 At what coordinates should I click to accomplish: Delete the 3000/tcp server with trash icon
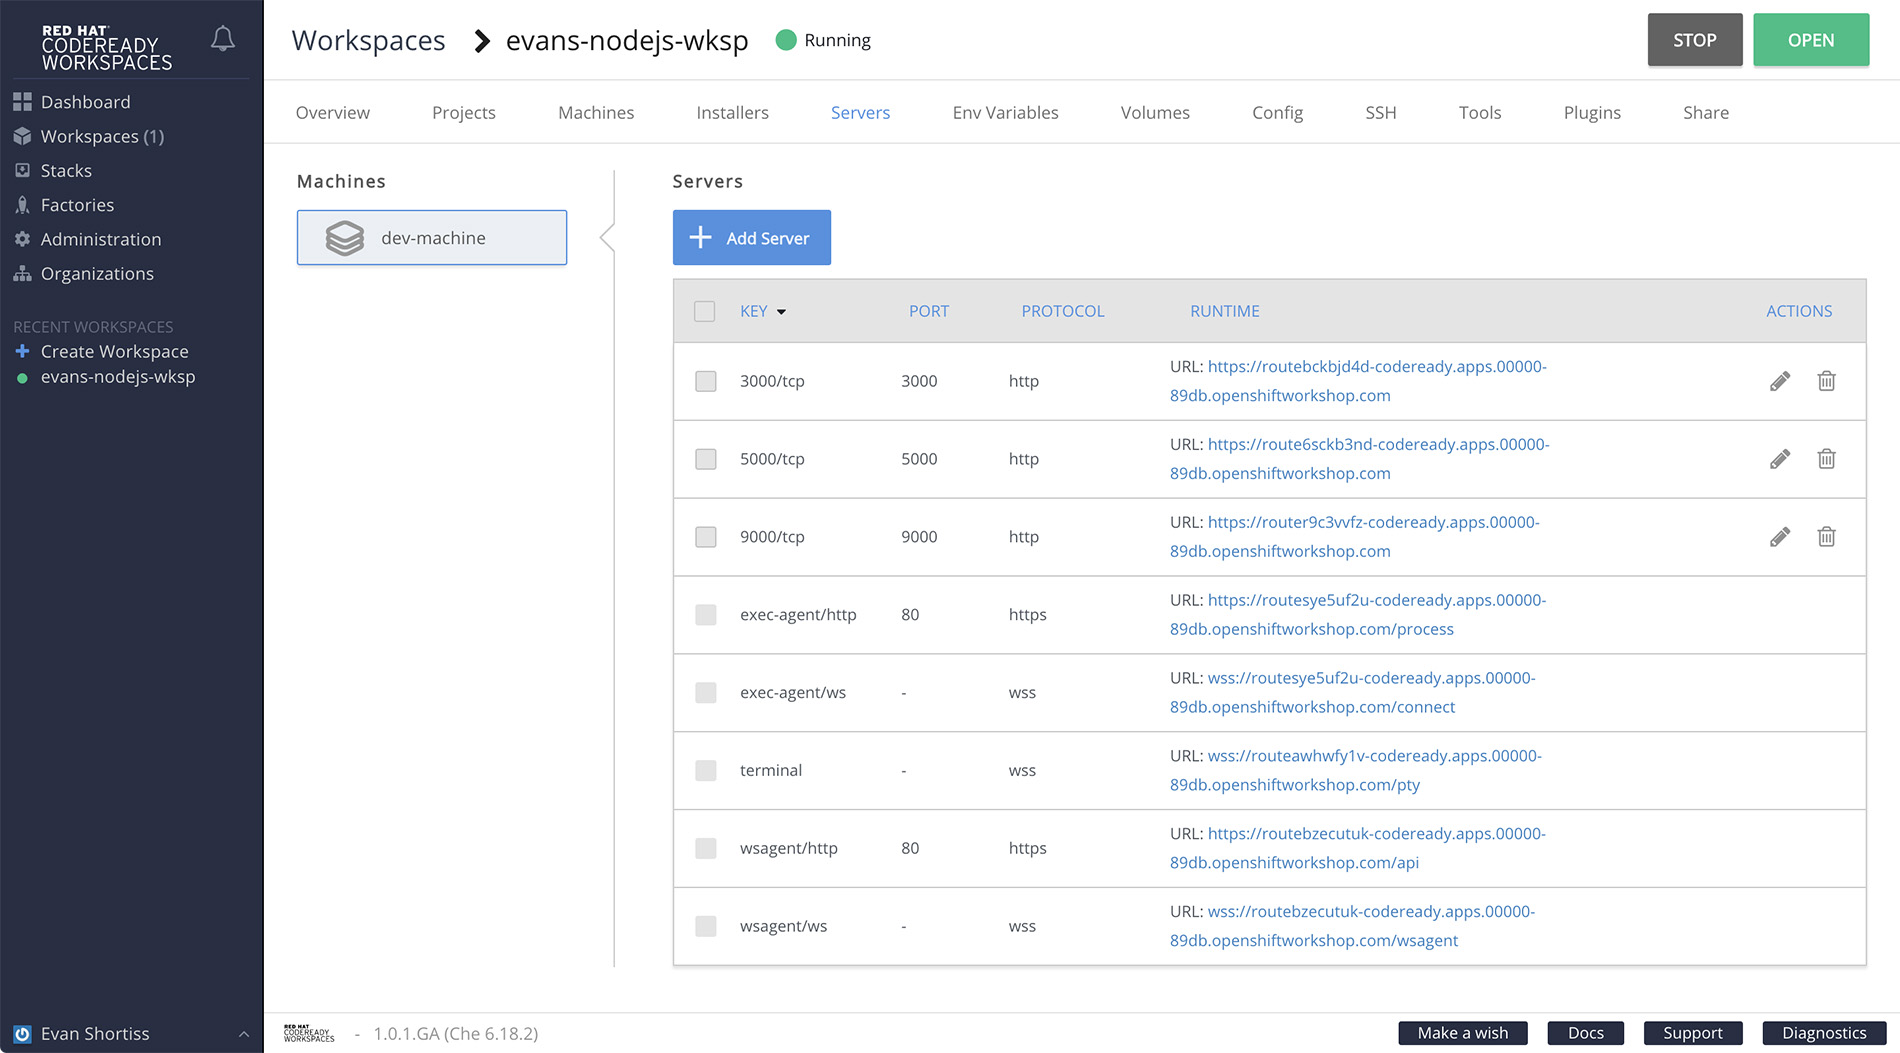[x=1826, y=381]
